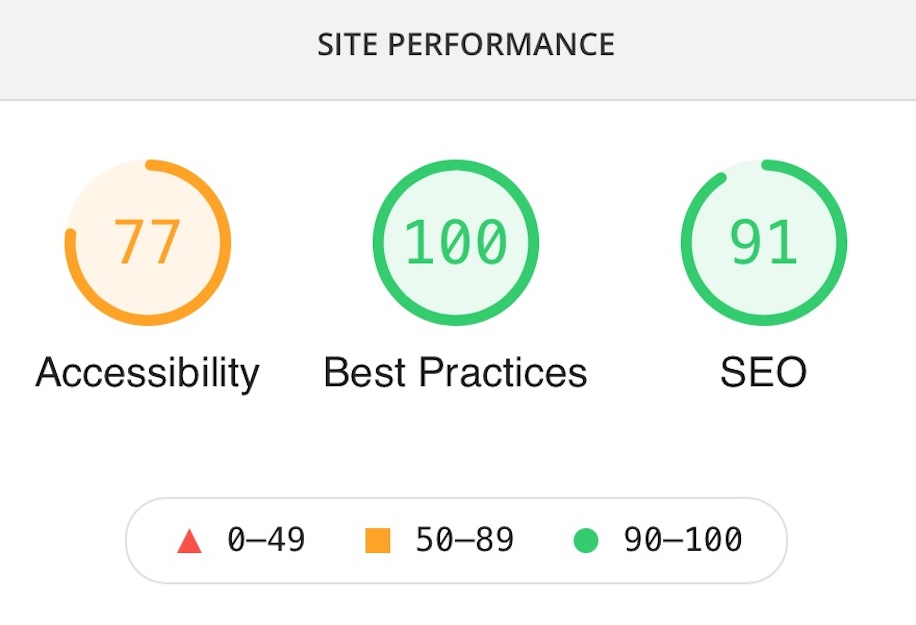The image size is (916, 625).
Task: Click the red triangle legend icon
Action: [189, 541]
